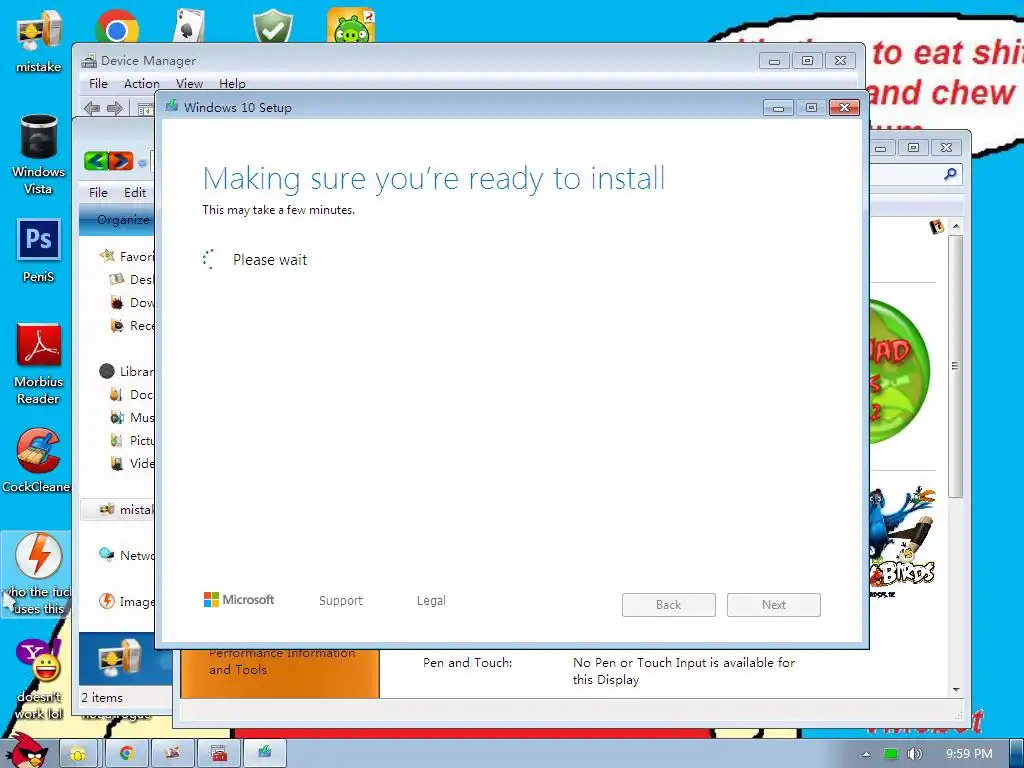
Task: Click Explorer orange forward arrow button
Action: click(120, 161)
